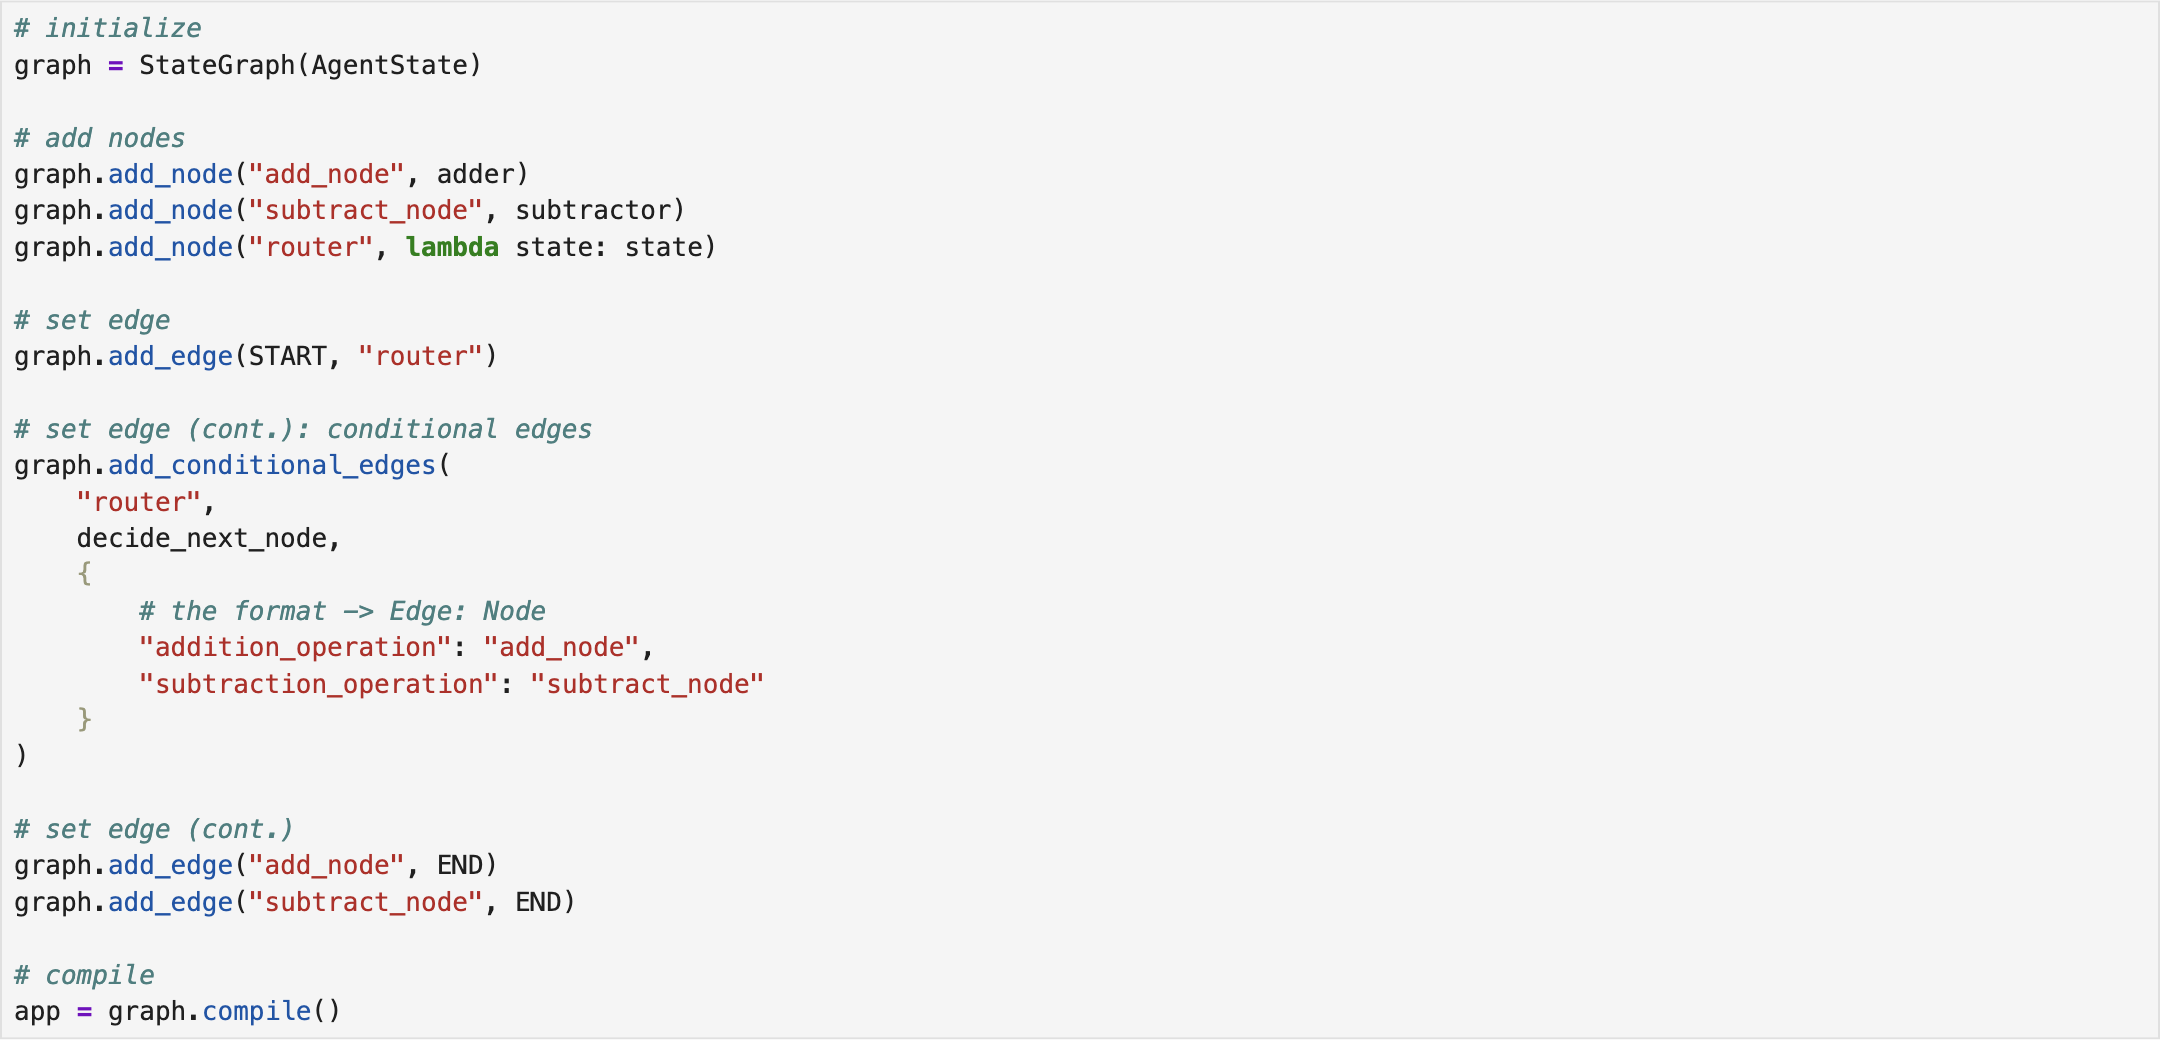Click START in the add_edge call
The height and width of the screenshot is (1042, 2160).
pos(287,357)
